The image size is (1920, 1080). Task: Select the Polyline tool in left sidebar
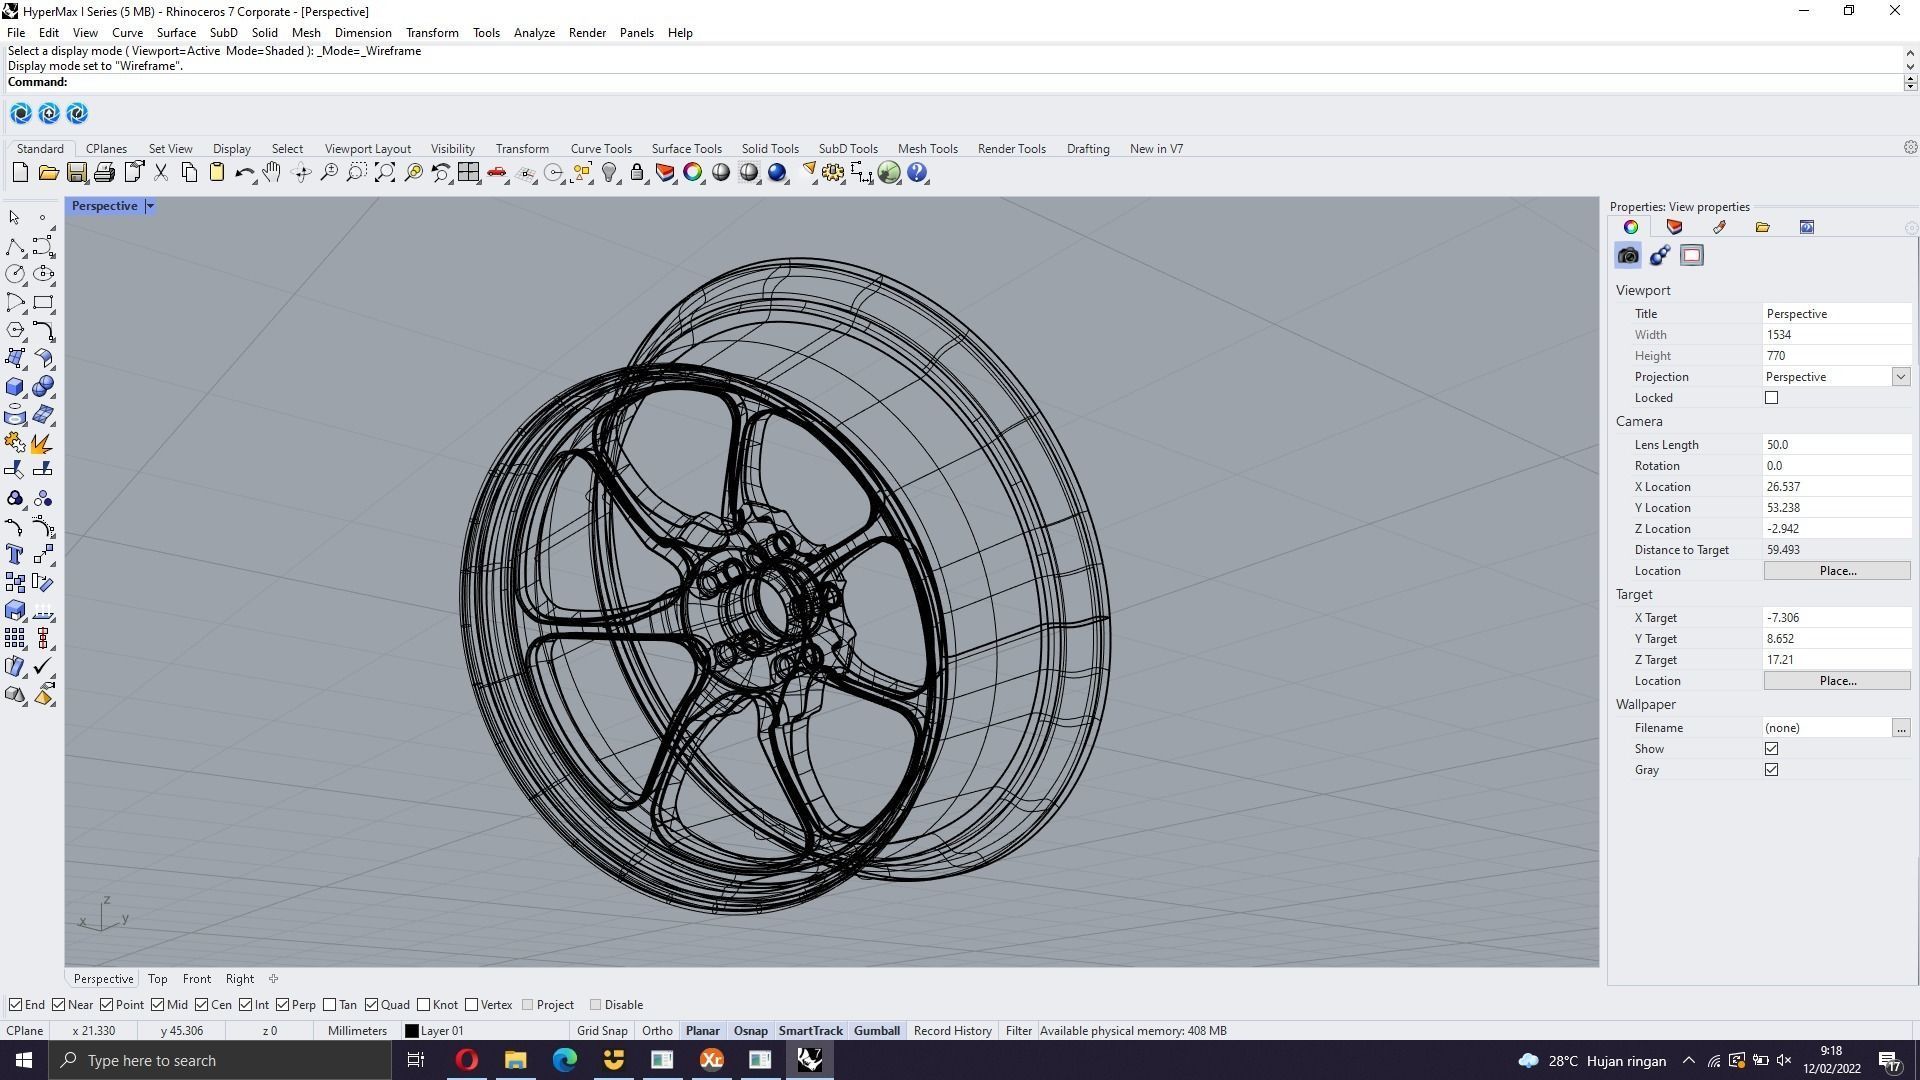coord(15,247)
